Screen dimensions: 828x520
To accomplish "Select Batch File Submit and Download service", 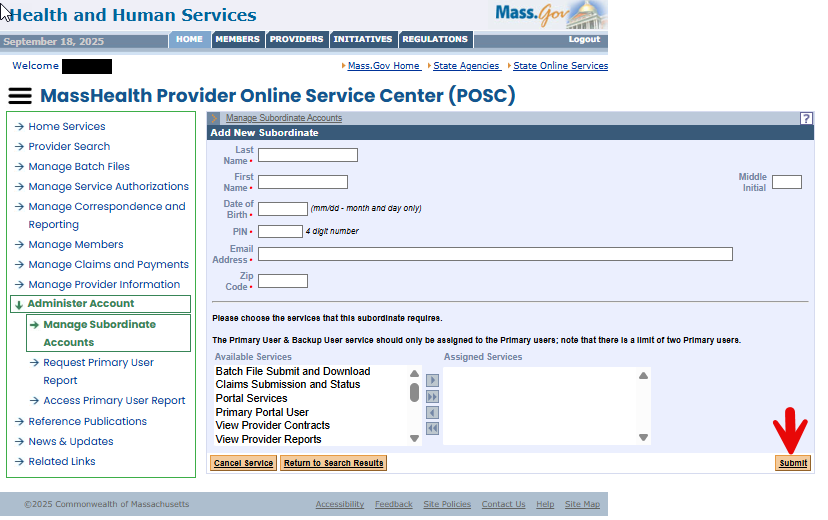I will click(293, 371).
